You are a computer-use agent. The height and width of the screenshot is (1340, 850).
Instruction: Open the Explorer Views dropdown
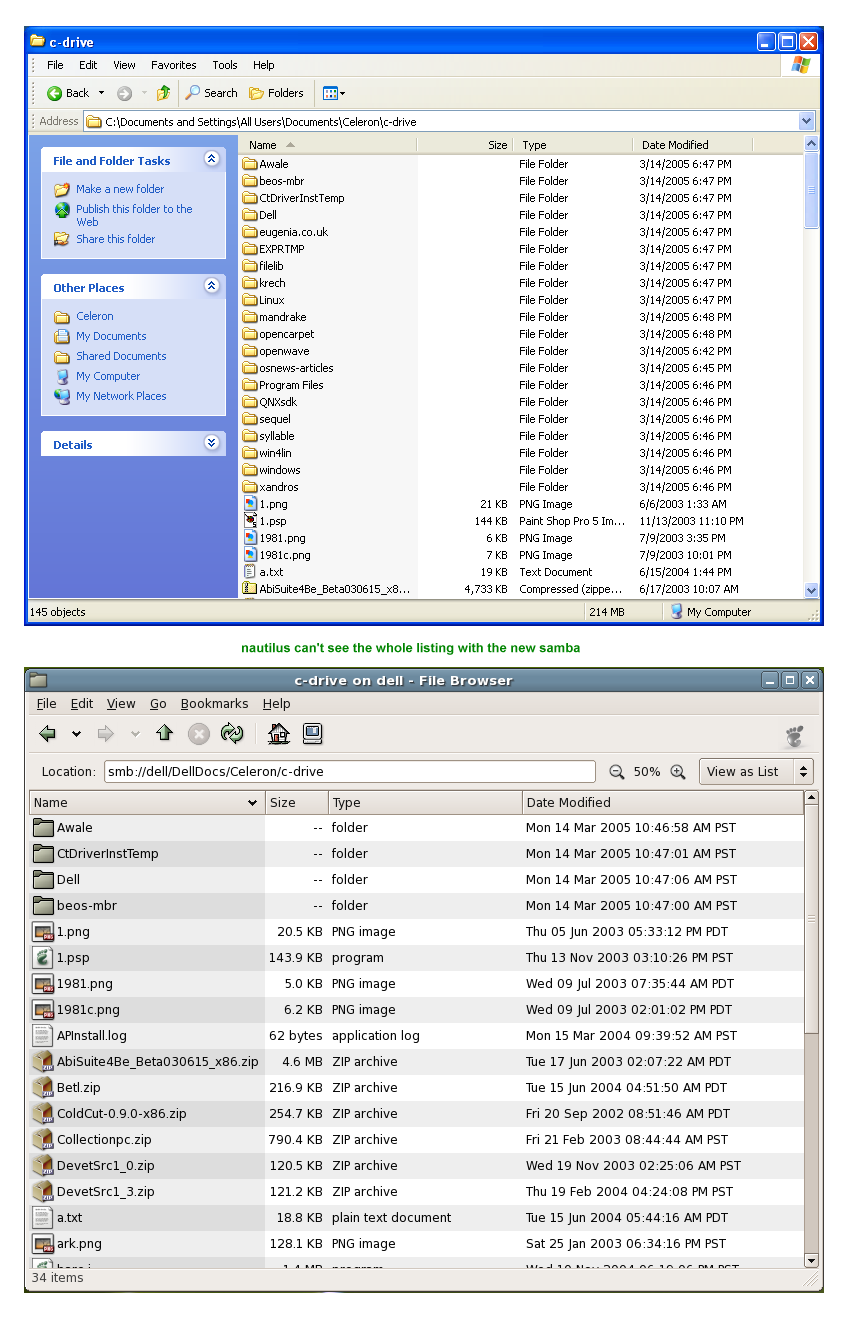pos(334,93)
